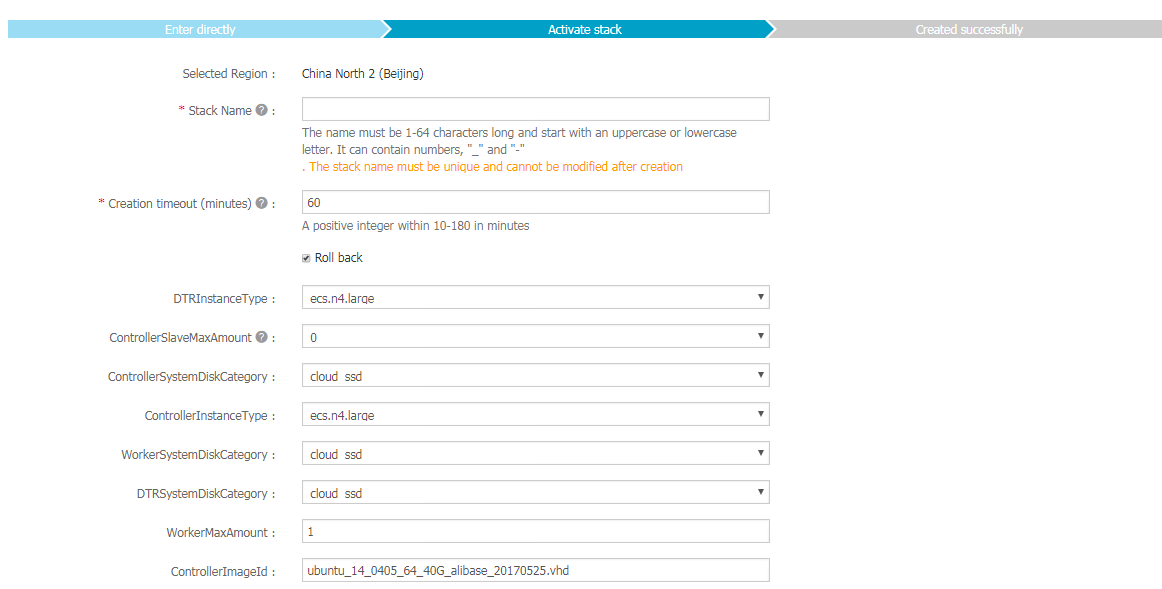
Task: Click the orange stack name uniqueness warning
Action: (x=495, y=167)
